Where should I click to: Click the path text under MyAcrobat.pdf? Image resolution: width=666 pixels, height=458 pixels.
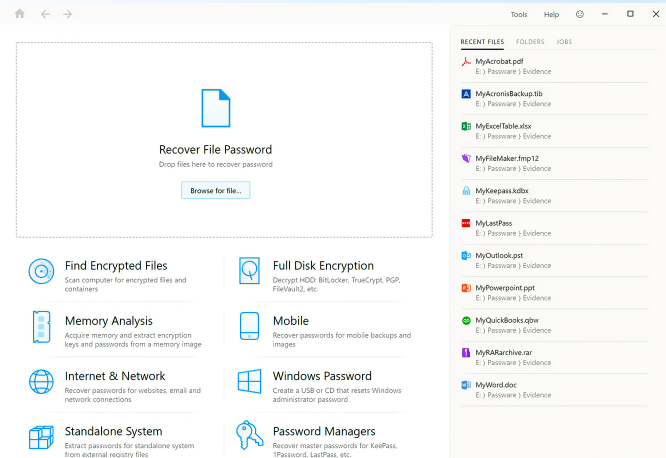513,71
